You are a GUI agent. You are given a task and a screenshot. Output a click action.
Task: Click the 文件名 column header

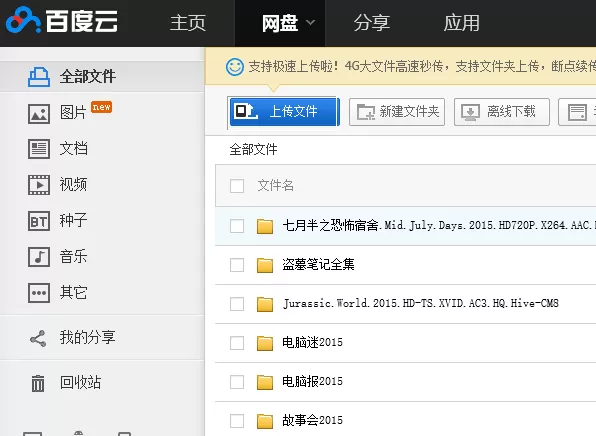276,185
